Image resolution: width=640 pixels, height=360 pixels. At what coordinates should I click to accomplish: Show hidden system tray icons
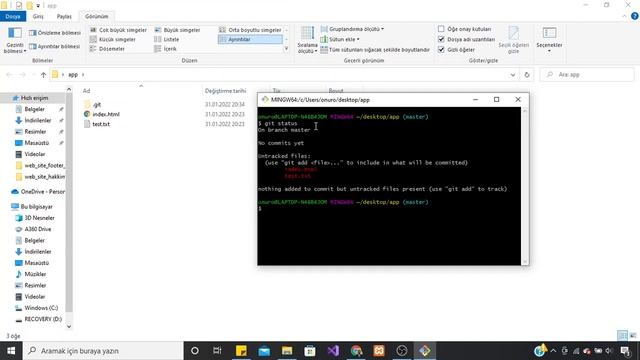click(x=553, y=351)
